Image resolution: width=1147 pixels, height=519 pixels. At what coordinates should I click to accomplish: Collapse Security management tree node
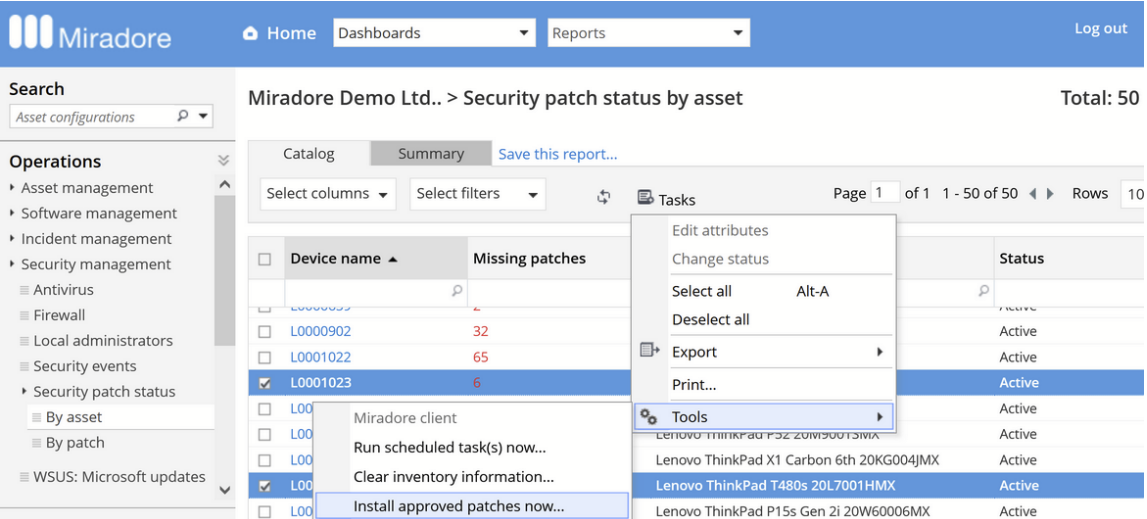point(12,265)
